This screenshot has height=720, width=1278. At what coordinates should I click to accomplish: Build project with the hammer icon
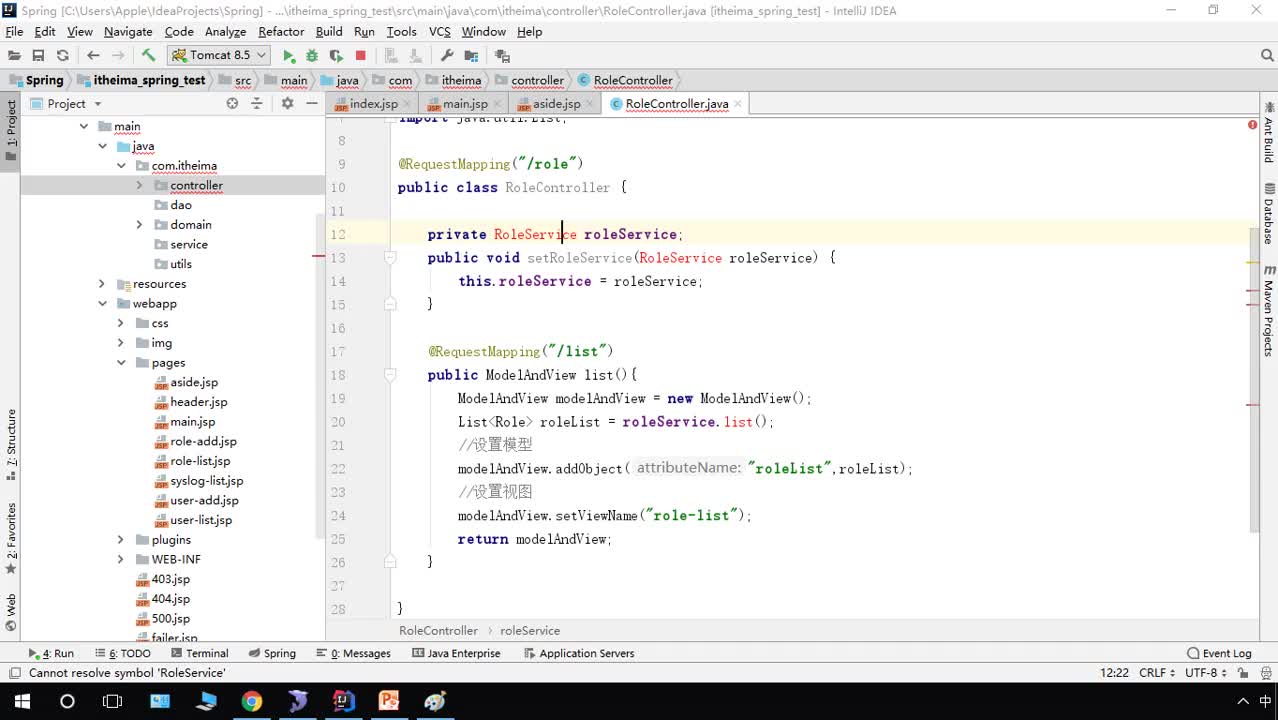coord(148,56)
